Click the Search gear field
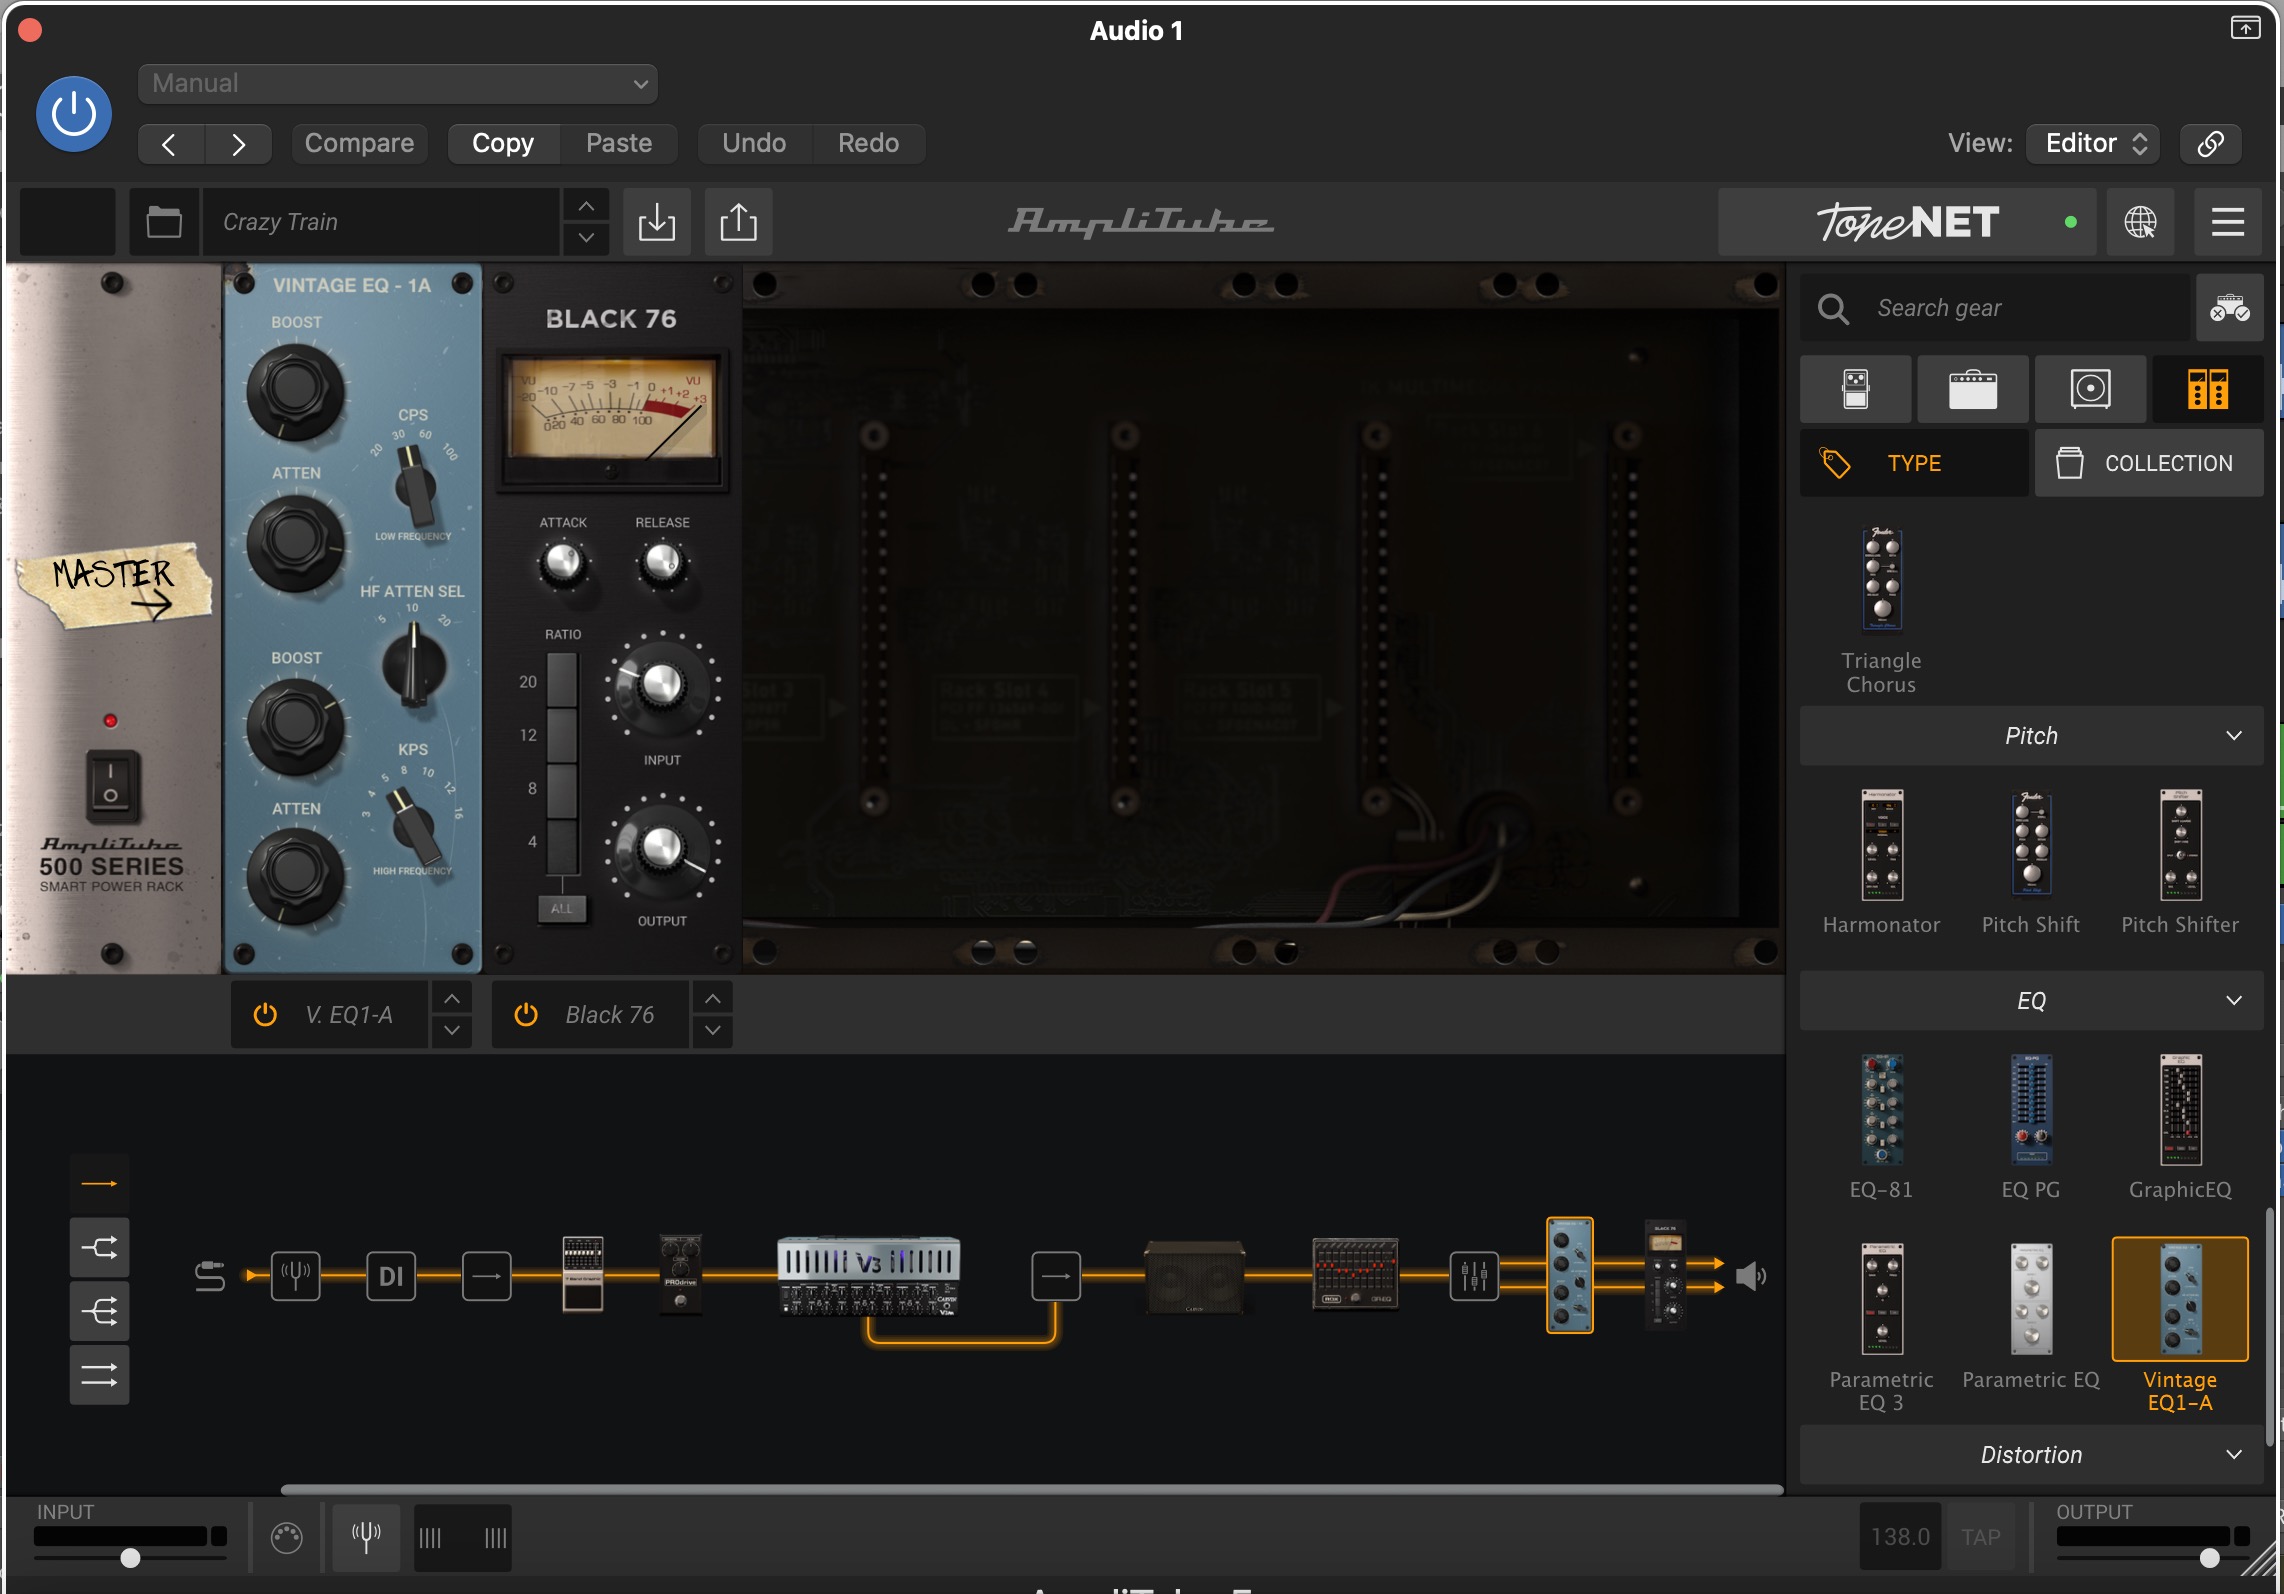Image resolution: width=2284 pixels, height=1594 pixels. [x=1996, y=308]
